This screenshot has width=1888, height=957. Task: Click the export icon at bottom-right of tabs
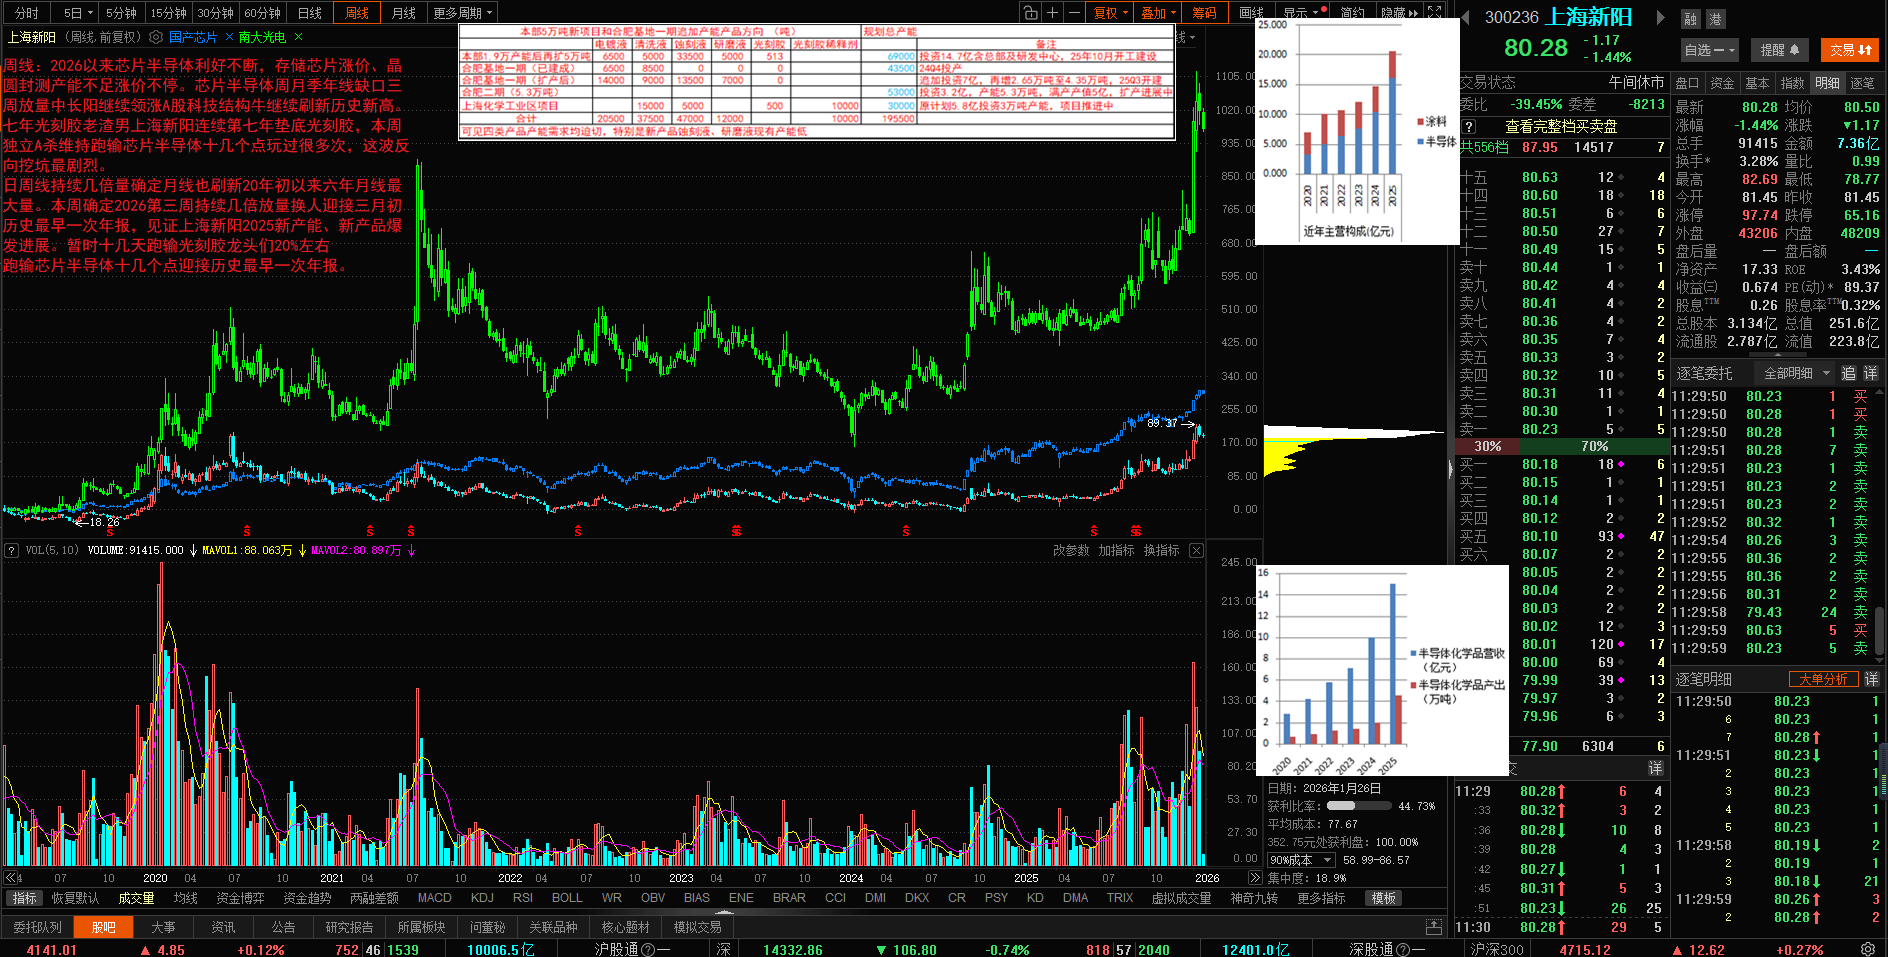coord(1433,927)
